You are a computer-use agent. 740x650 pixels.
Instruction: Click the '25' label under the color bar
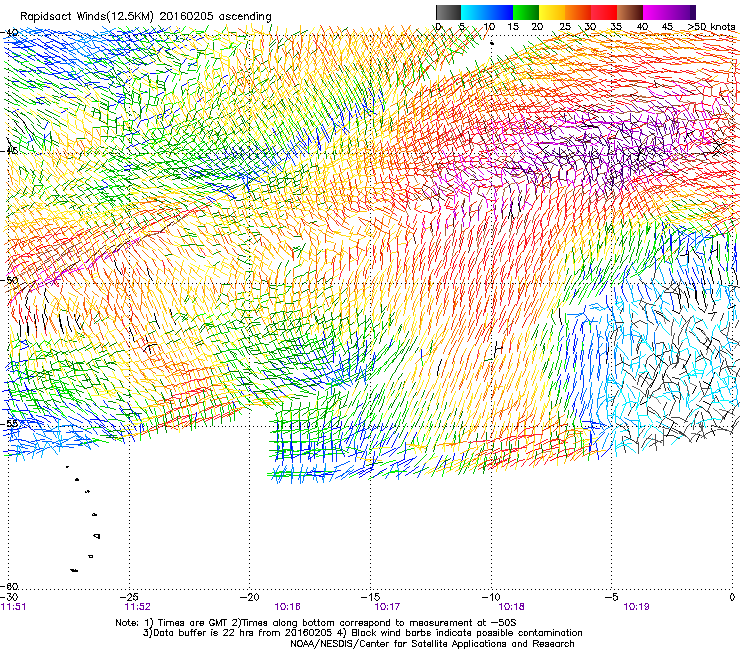(x=565, y=27)
